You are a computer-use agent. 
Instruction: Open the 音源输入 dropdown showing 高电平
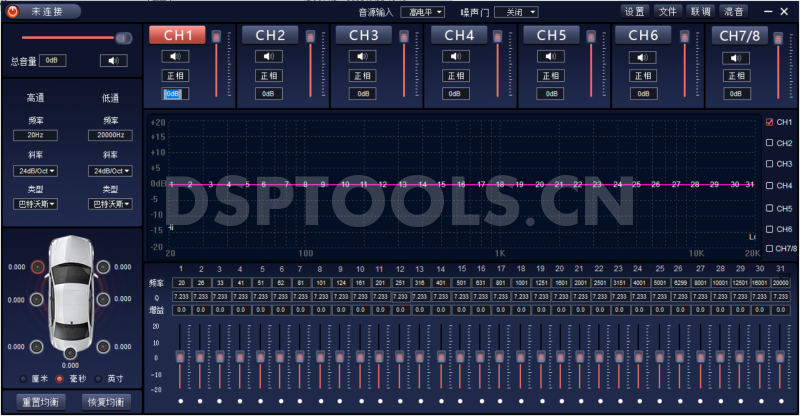click(x=422, y=12)
